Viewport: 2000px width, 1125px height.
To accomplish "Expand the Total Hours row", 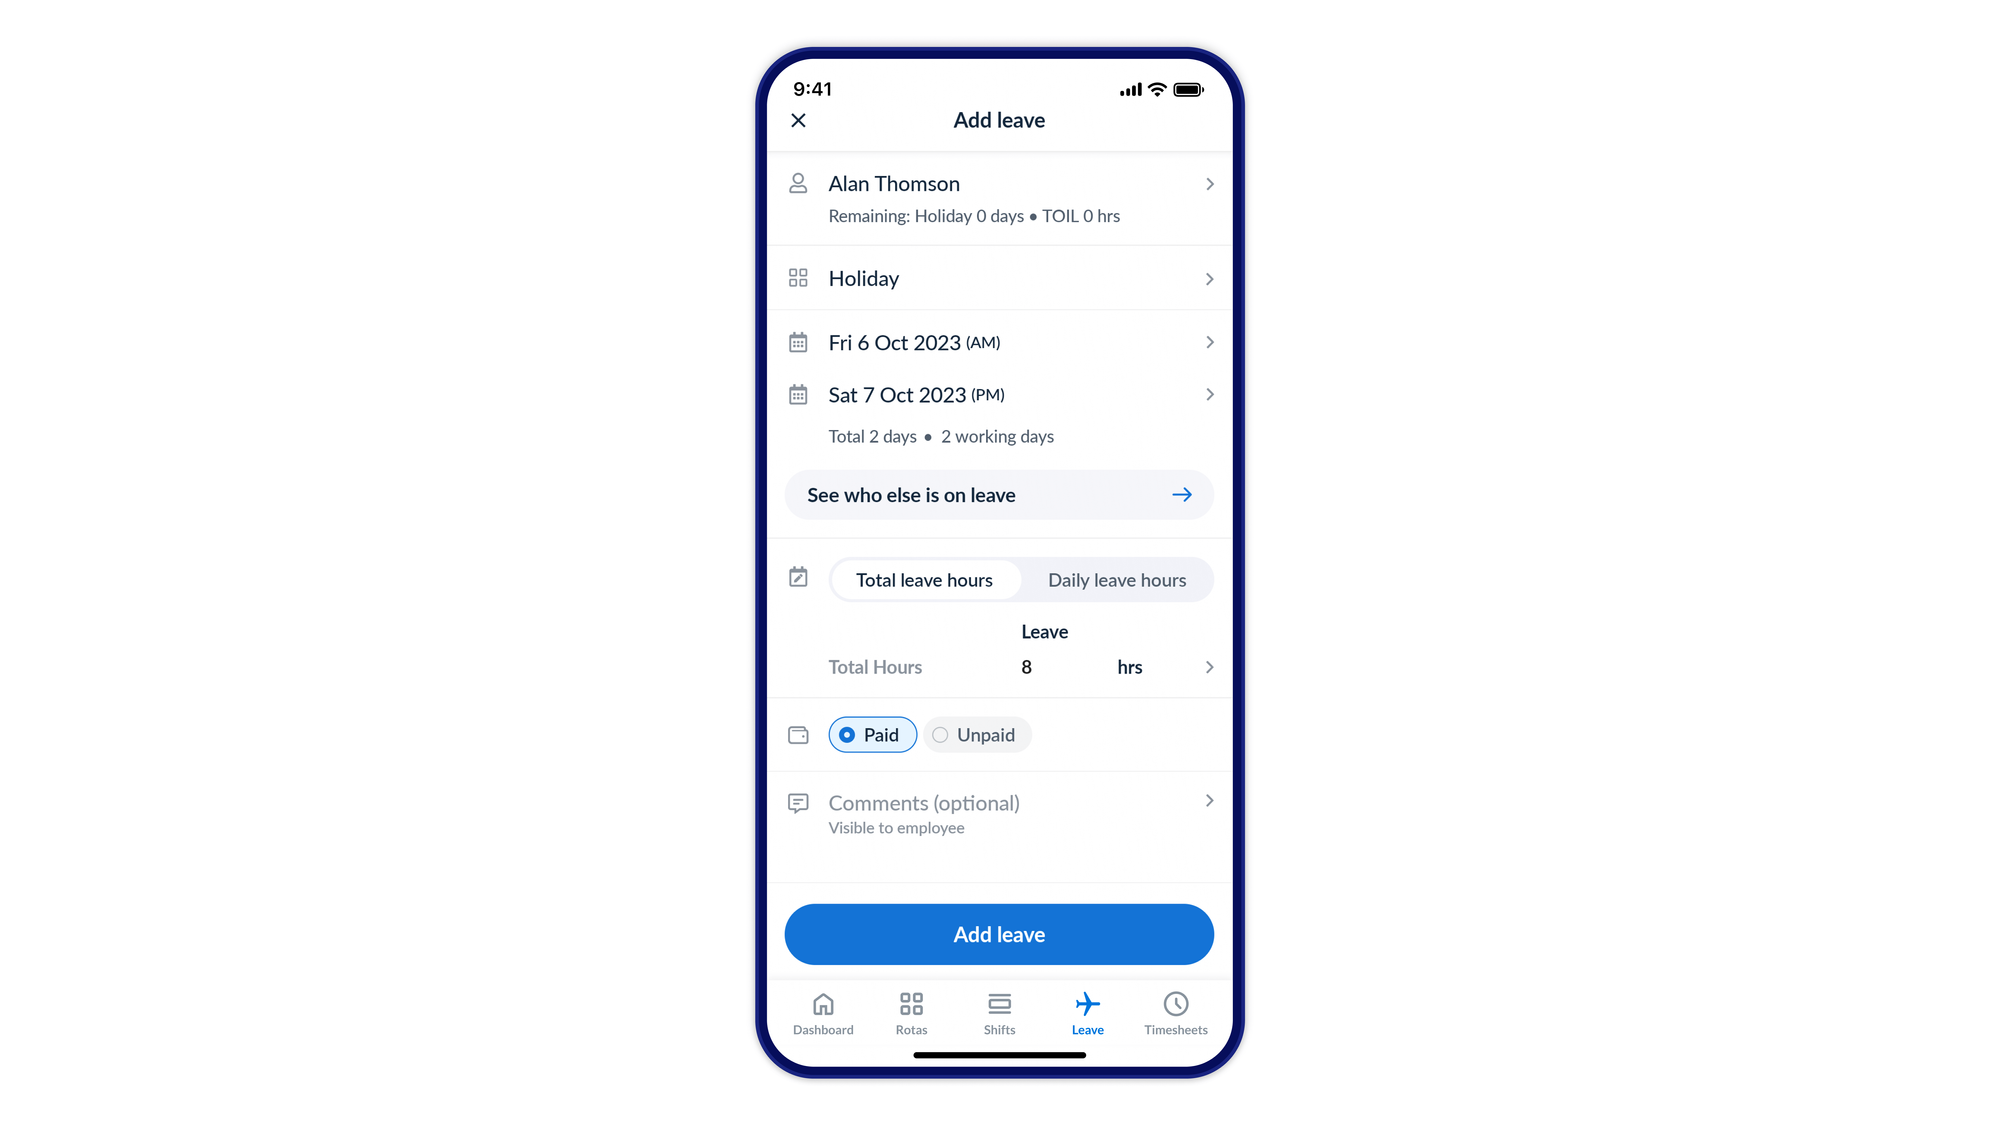I will click(1206, 666).
